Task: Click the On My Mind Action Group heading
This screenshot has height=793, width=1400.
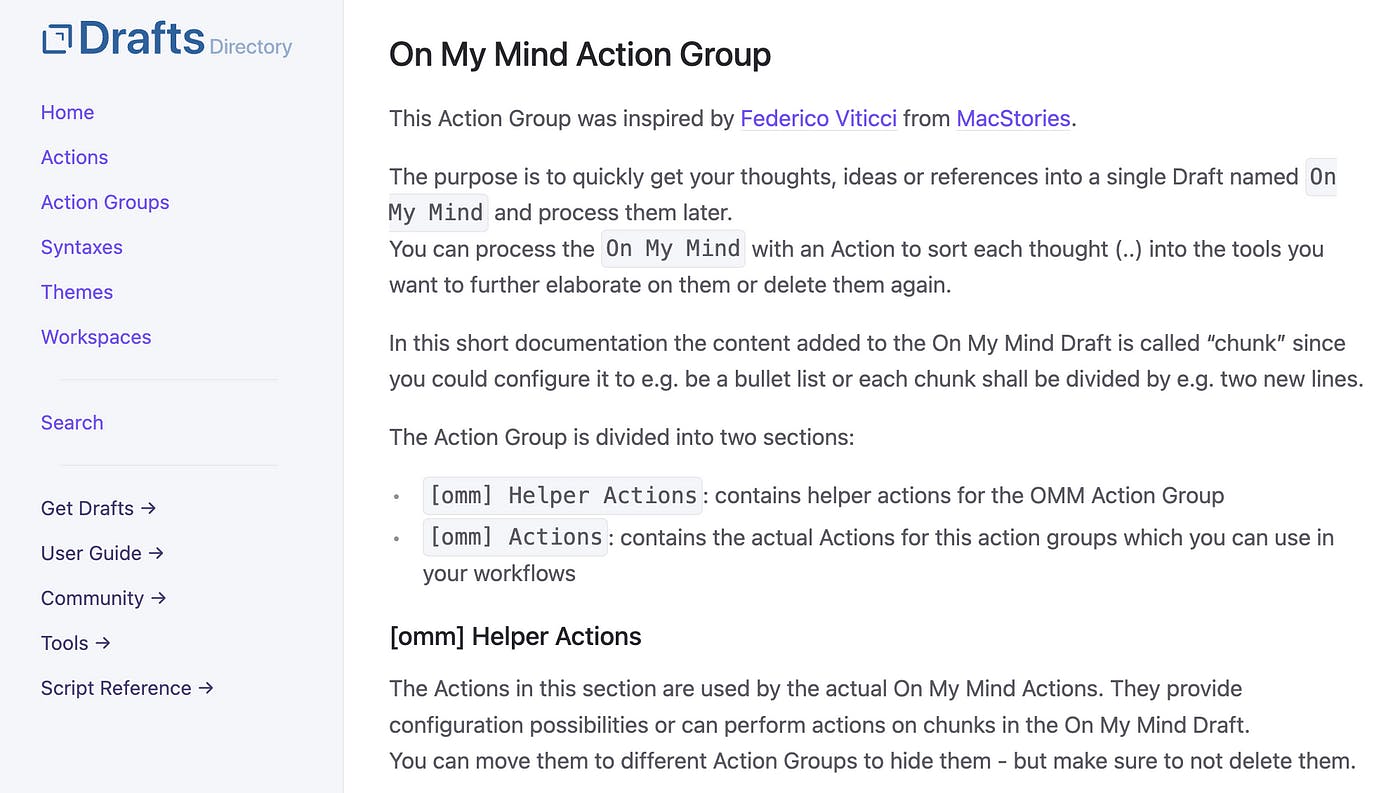Action: pyautogui.click(x=580, y=54)
